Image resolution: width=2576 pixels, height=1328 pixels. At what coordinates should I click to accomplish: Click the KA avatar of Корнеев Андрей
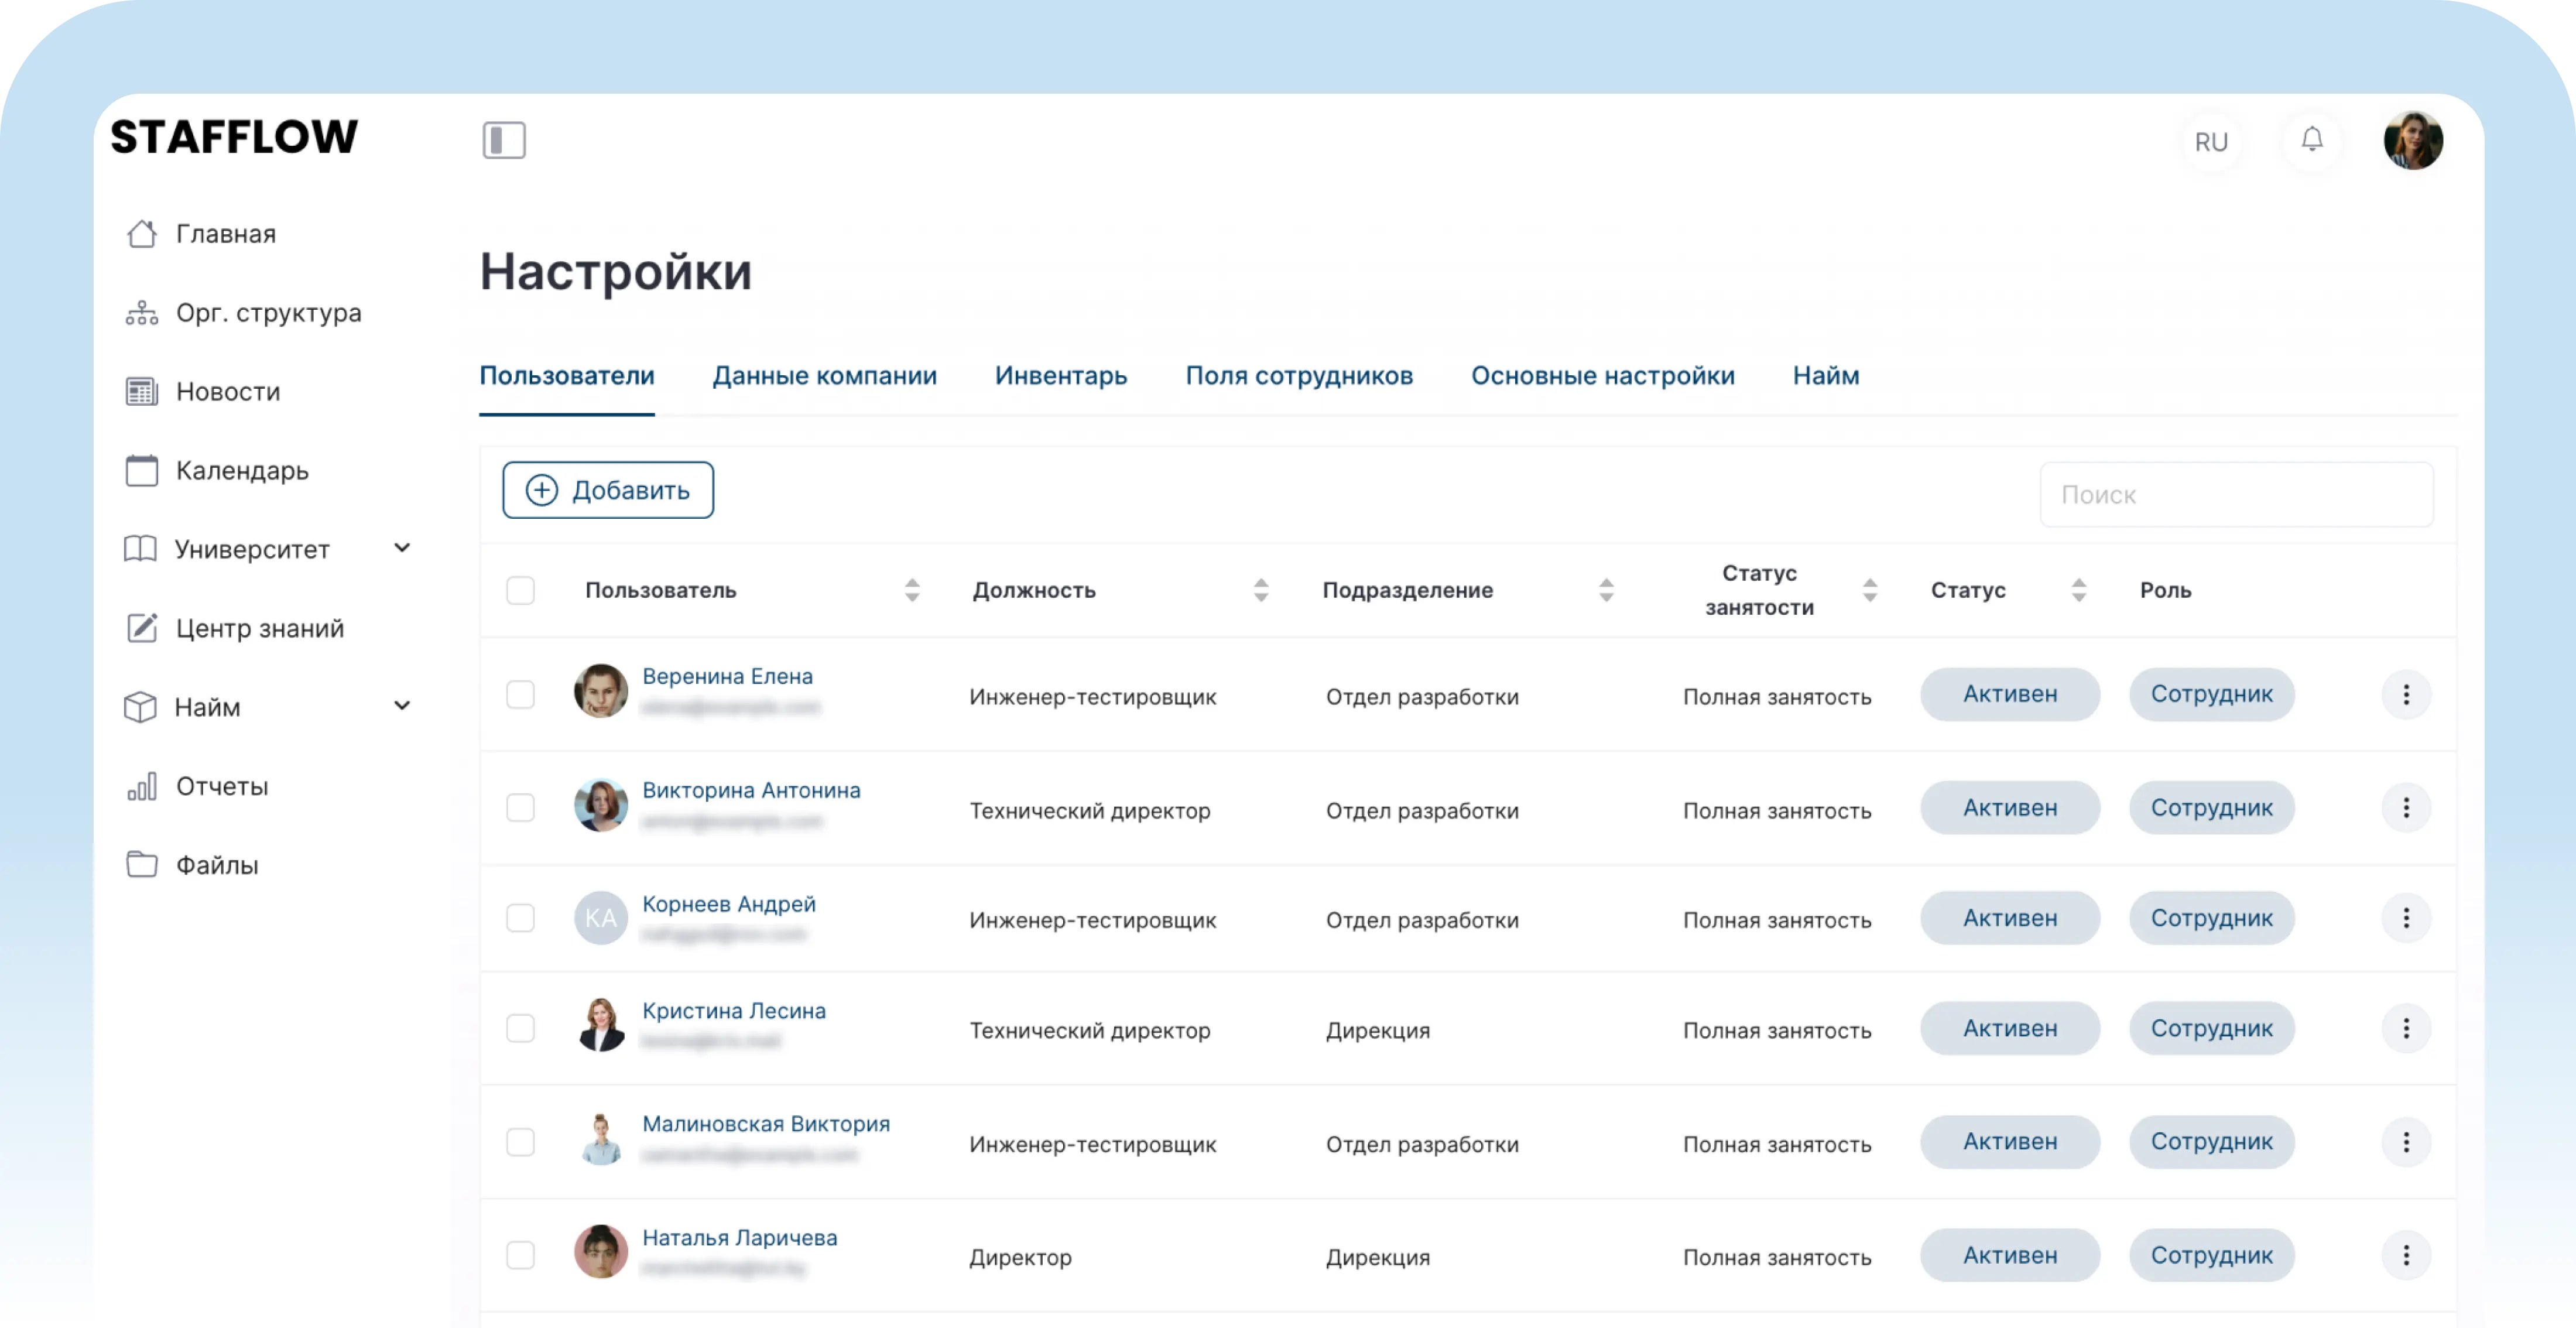tap(600, 918)
